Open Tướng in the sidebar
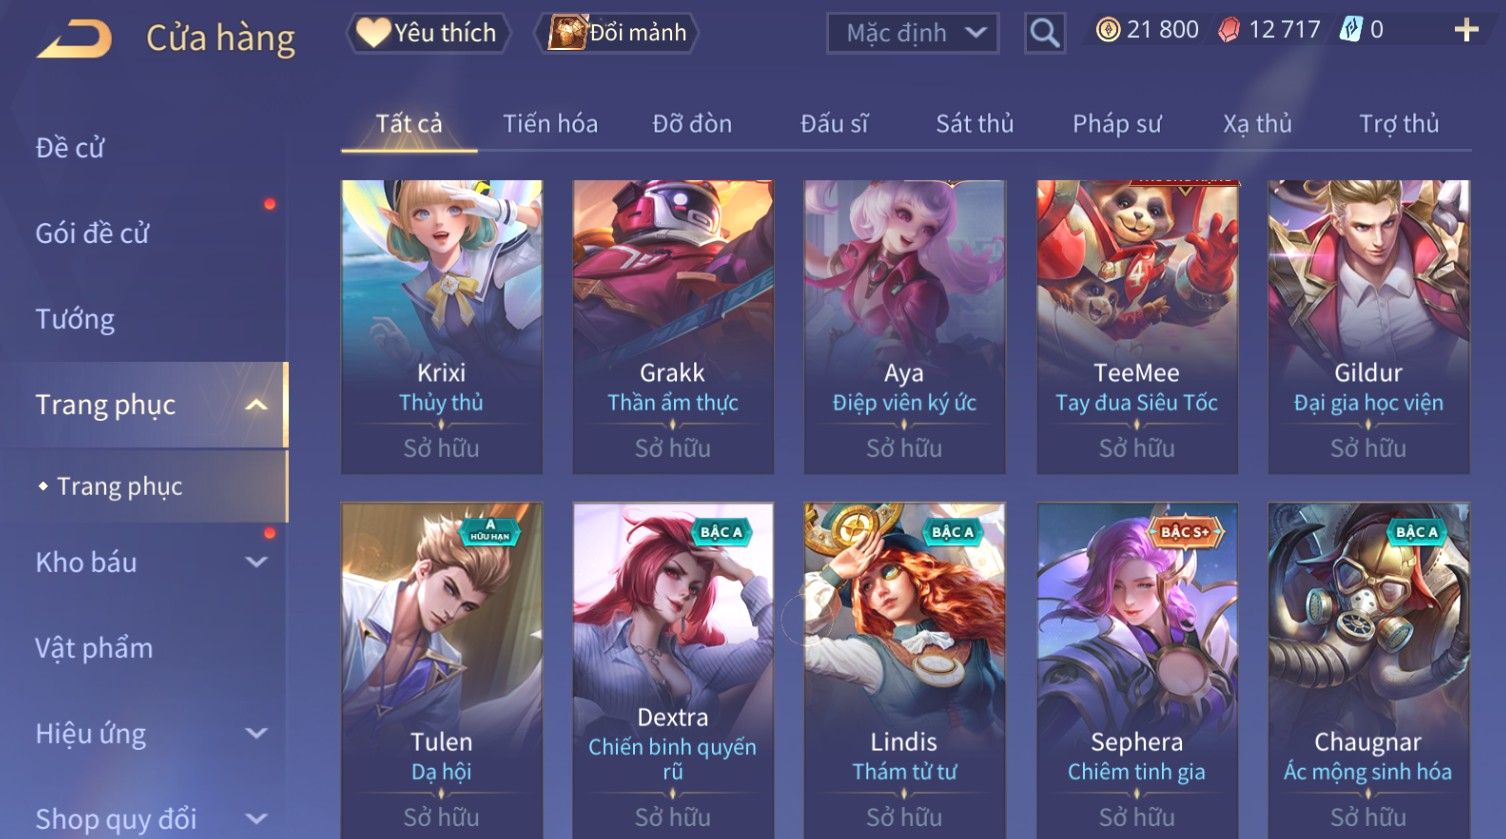Viewport: 1506px width, 839px height. coord(75,319)
